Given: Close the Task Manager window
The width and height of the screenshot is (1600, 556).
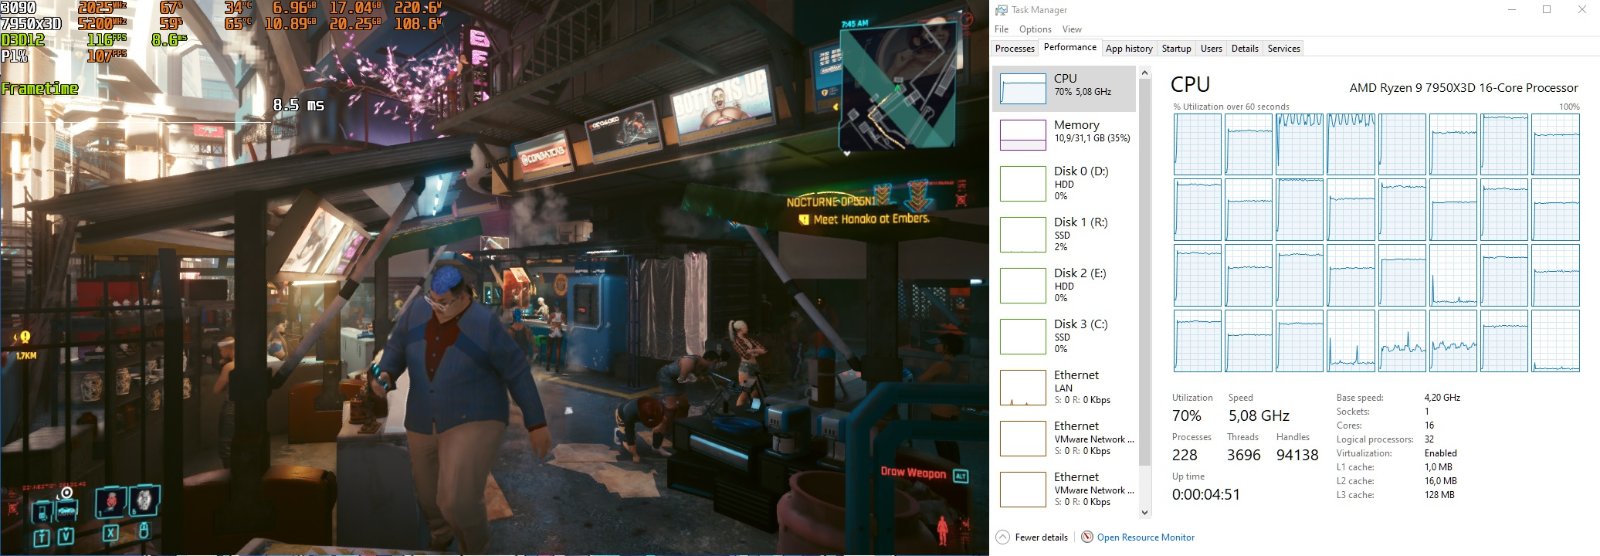Looking at the screenshot, I should coord(1581,10).
